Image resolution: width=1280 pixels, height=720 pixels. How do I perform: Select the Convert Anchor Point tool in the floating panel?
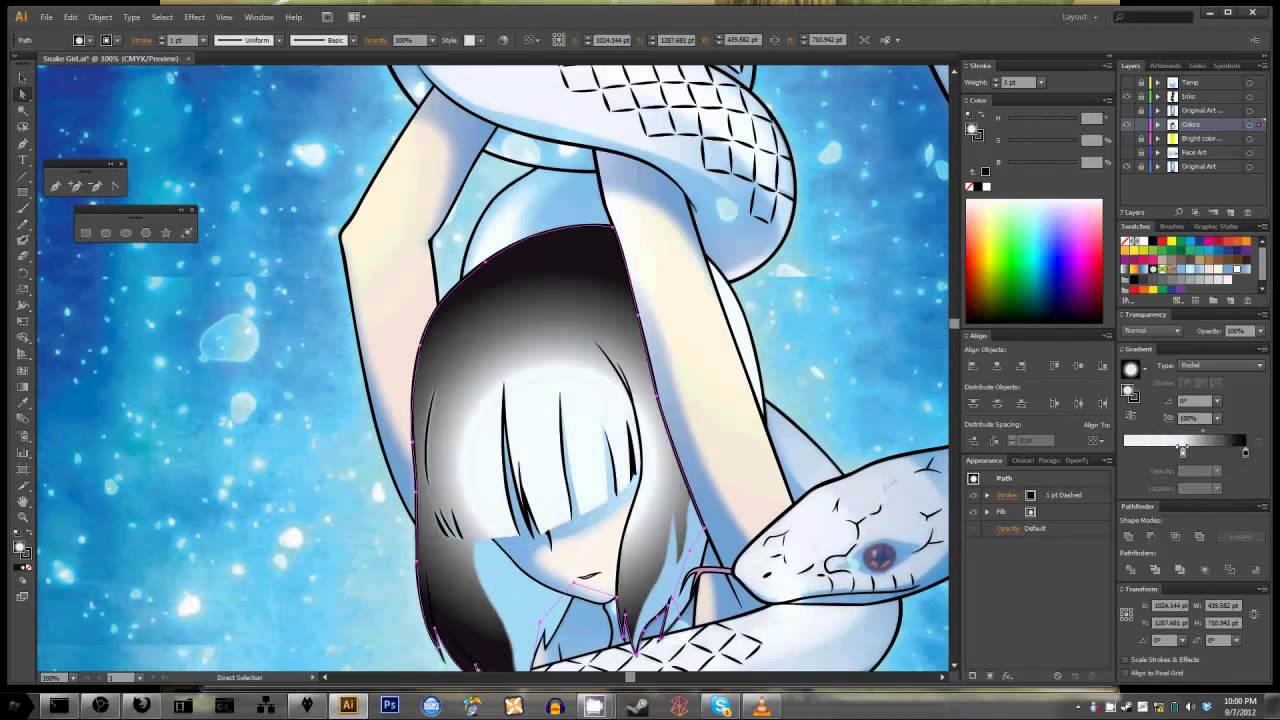(x=115, y=186)
